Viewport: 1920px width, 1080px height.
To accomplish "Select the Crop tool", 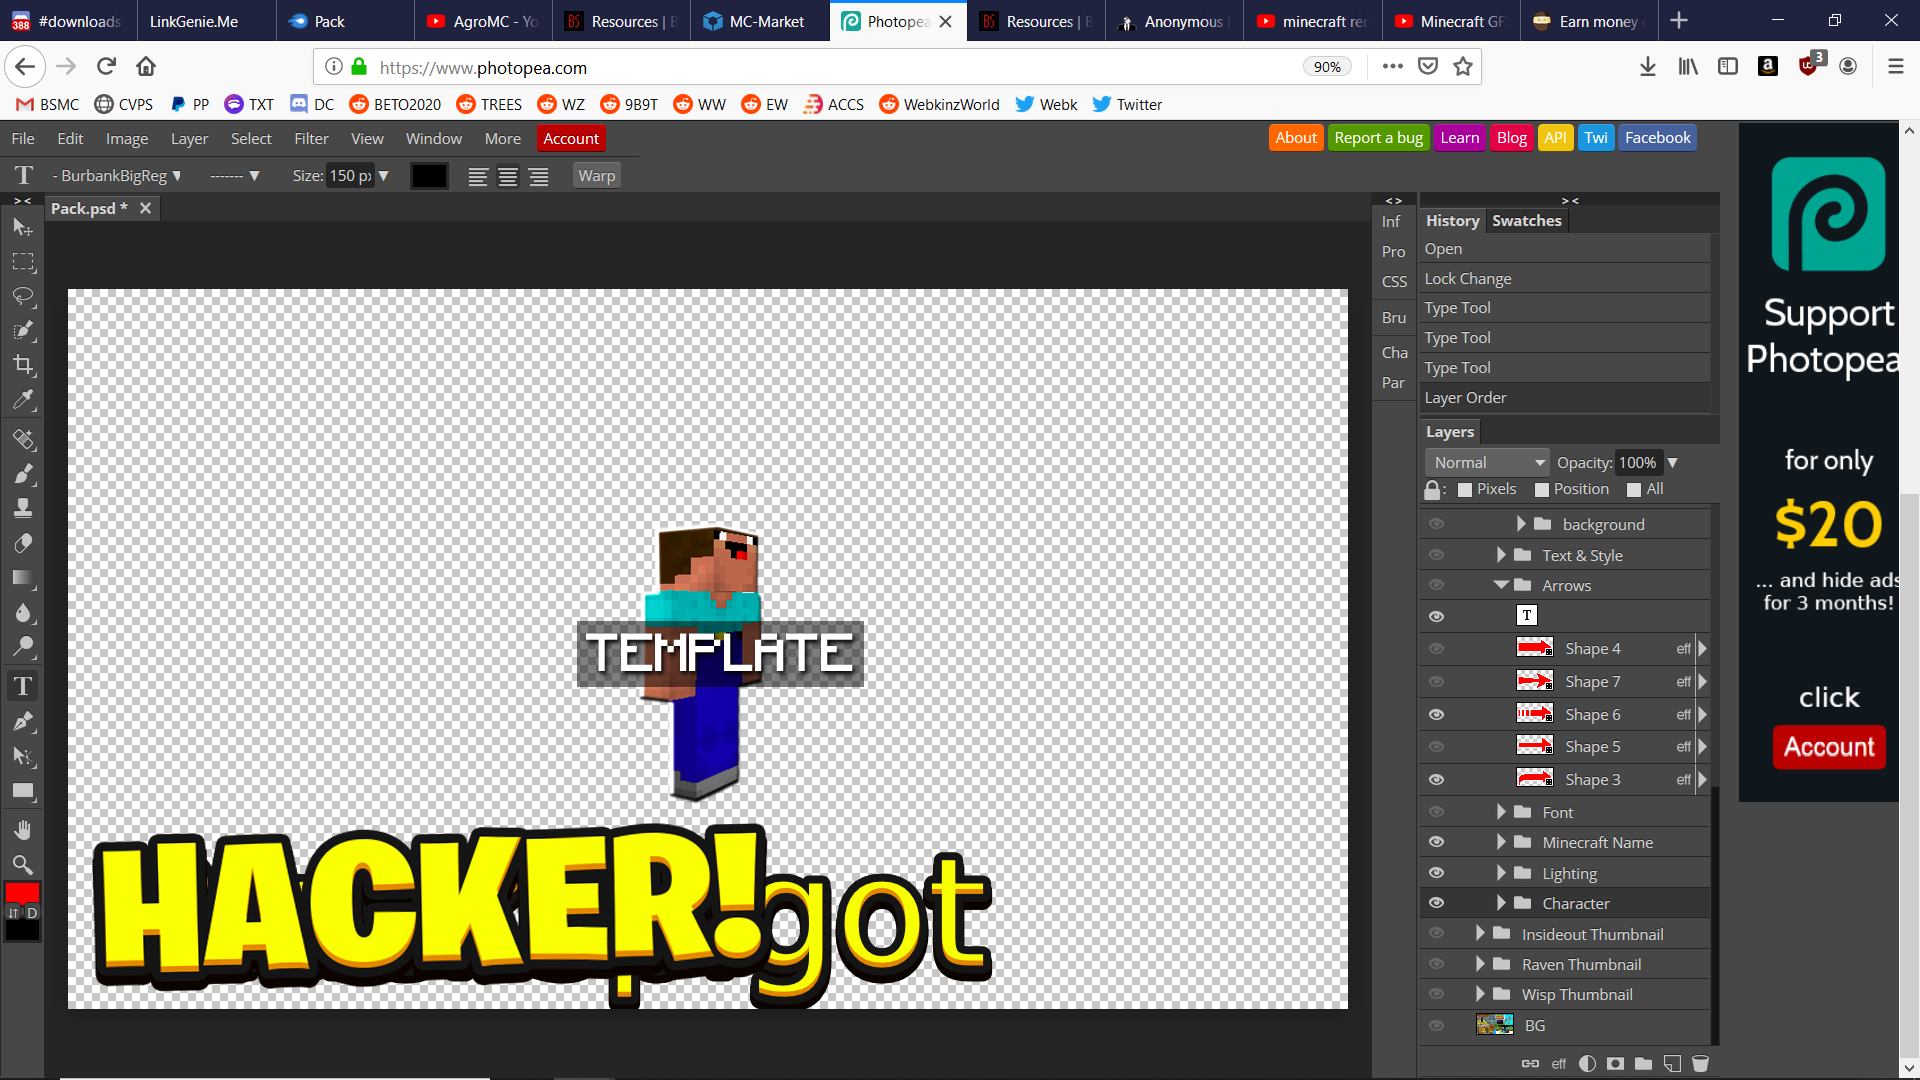I will click(x=23, y=365).
